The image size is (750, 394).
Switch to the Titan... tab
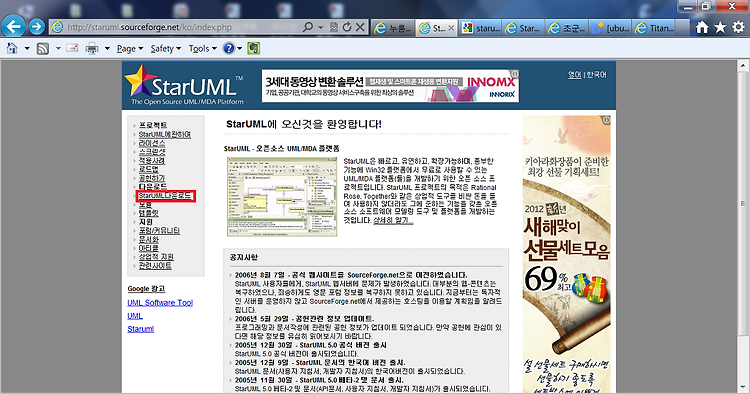coord(654,28)
